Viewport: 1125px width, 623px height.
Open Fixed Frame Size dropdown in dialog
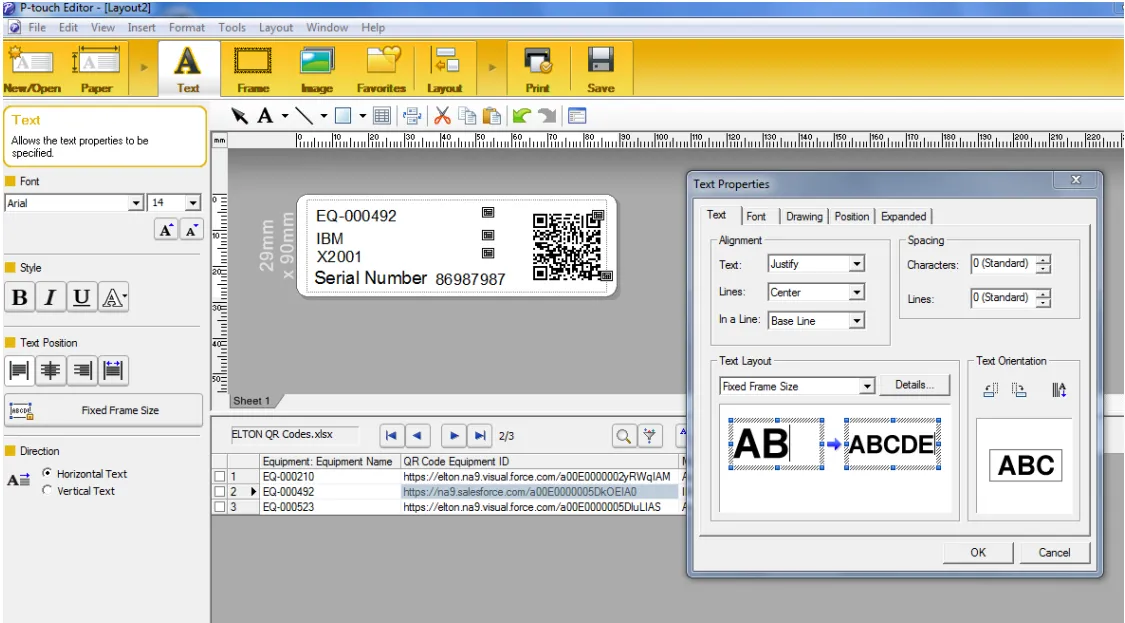tap(867, 386)
